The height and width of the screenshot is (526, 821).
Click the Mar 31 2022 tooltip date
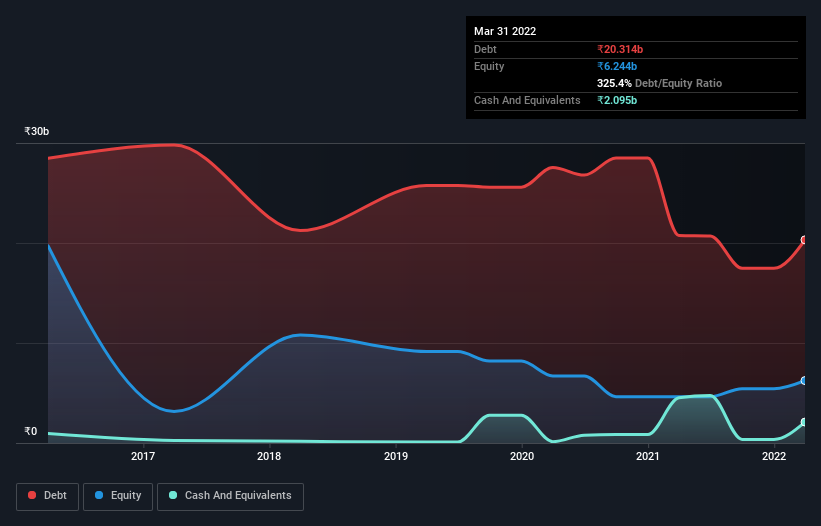[x=505, y=31]
